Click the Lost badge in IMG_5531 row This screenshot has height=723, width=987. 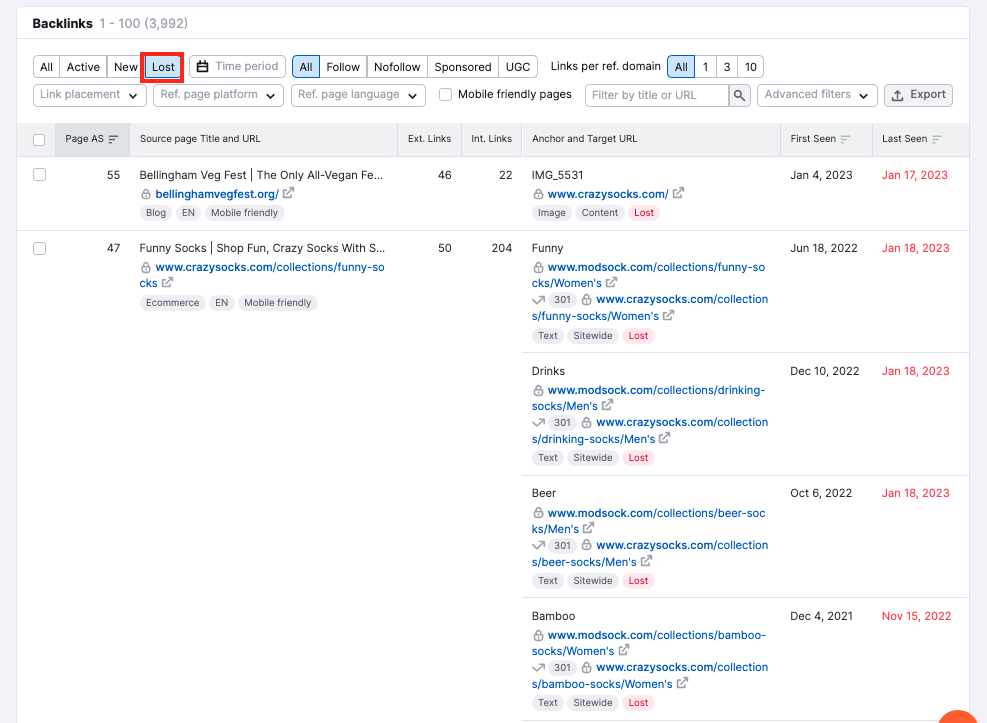click(643, 213)
